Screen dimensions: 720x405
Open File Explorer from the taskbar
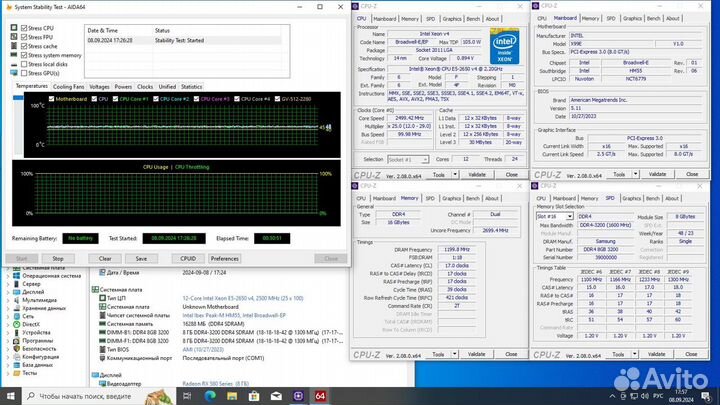(232, 396)
